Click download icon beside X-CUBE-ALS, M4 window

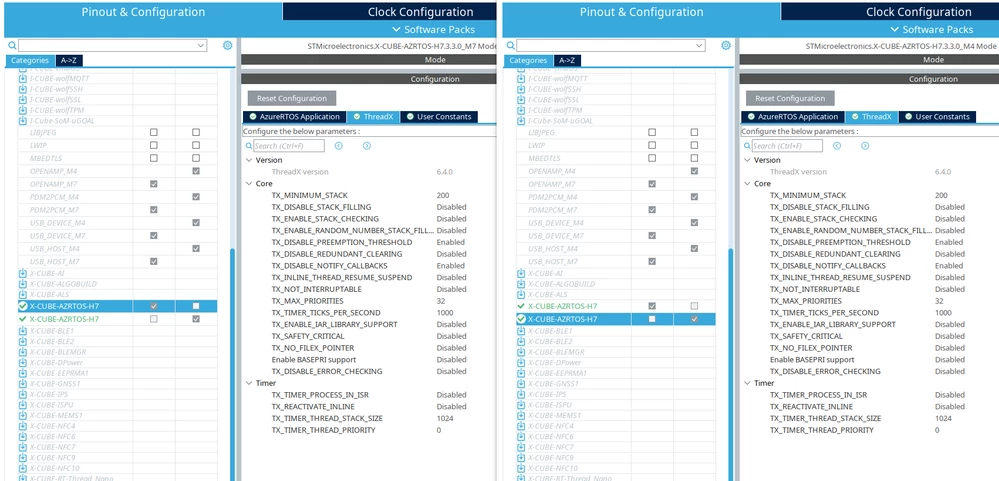coord(521,294)
